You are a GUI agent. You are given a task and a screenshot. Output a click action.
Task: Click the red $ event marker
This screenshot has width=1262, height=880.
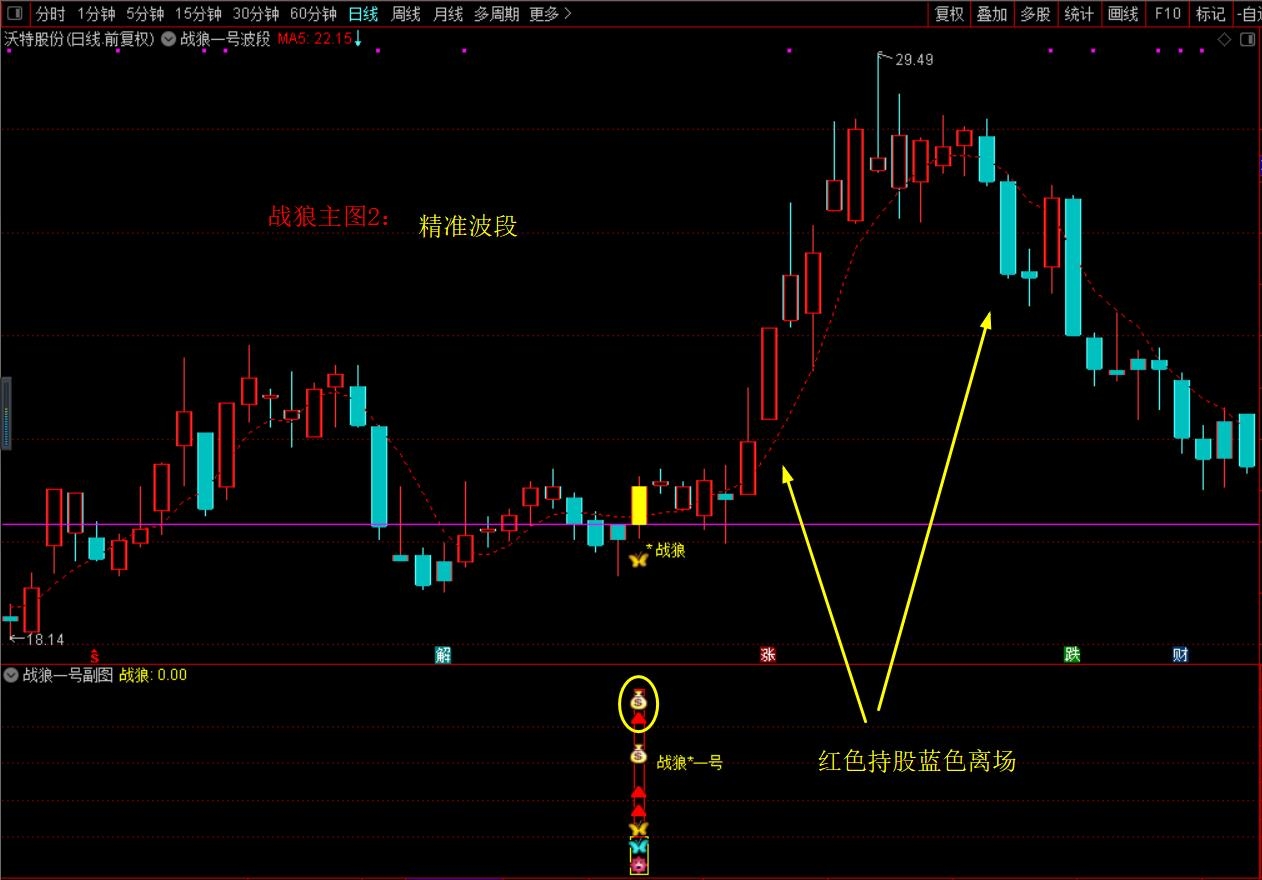pyautogui.click(x=95, y=655)
